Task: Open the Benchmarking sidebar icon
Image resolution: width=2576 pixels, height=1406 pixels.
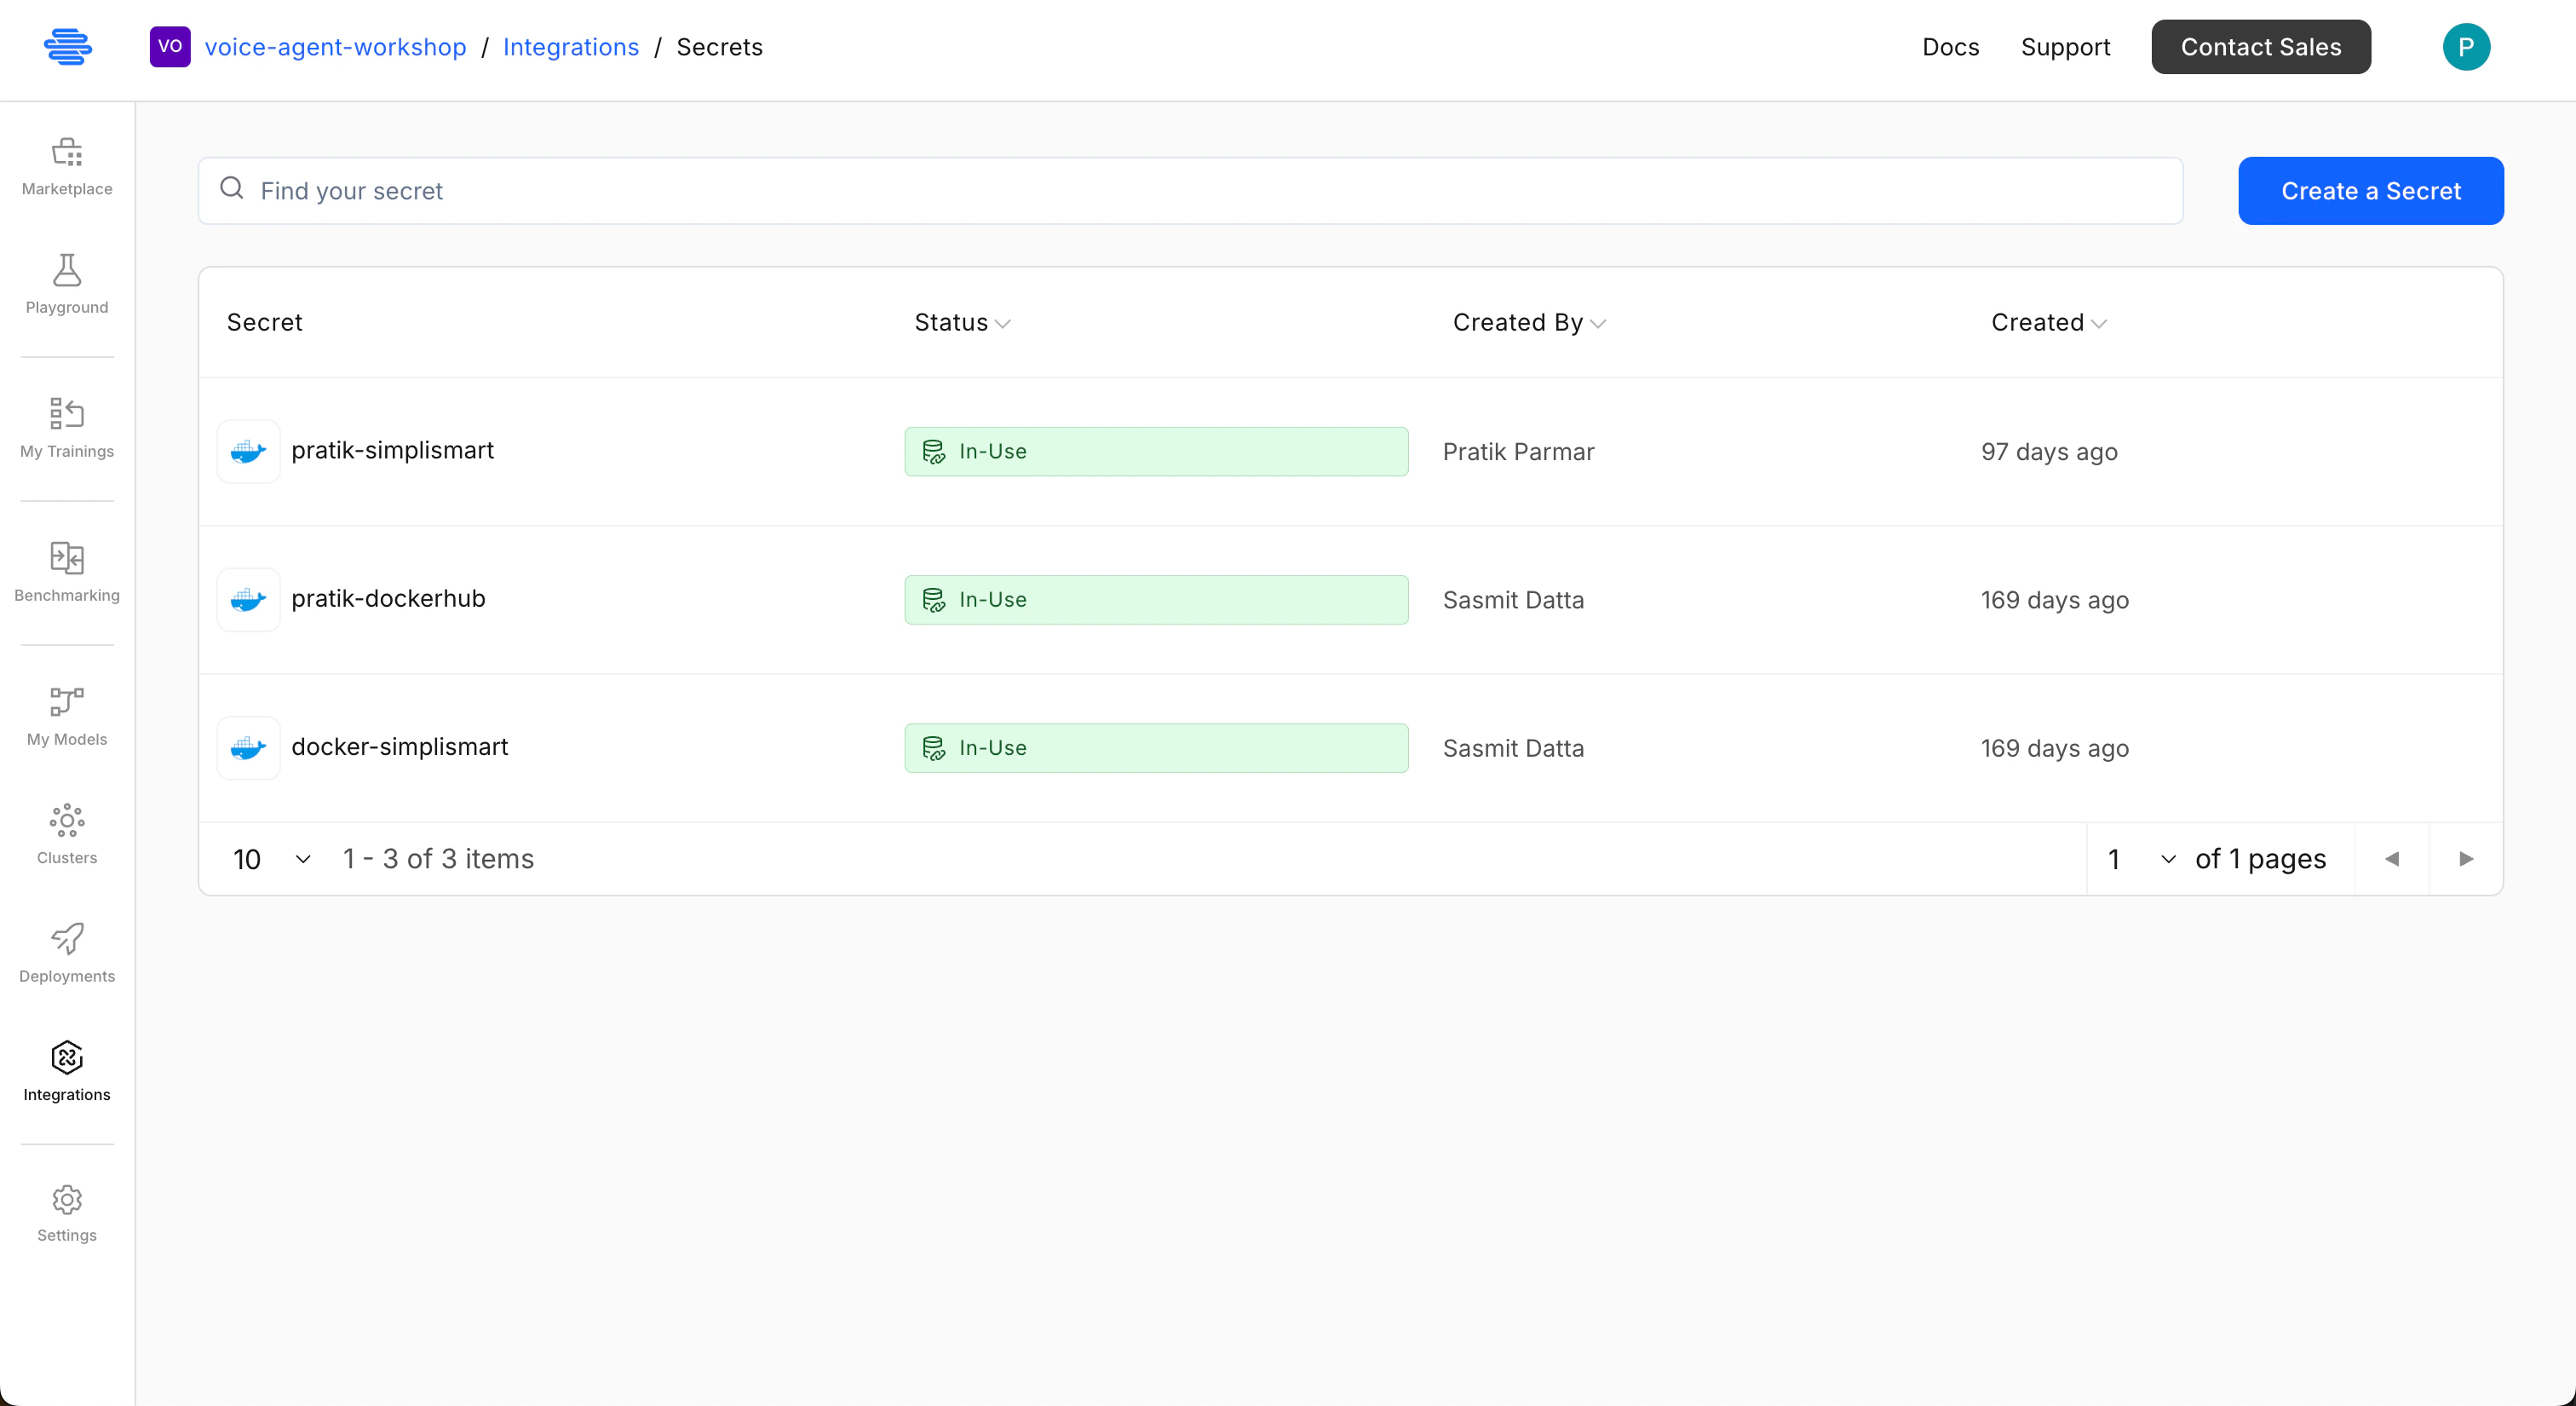Action: tap(67, 558)
